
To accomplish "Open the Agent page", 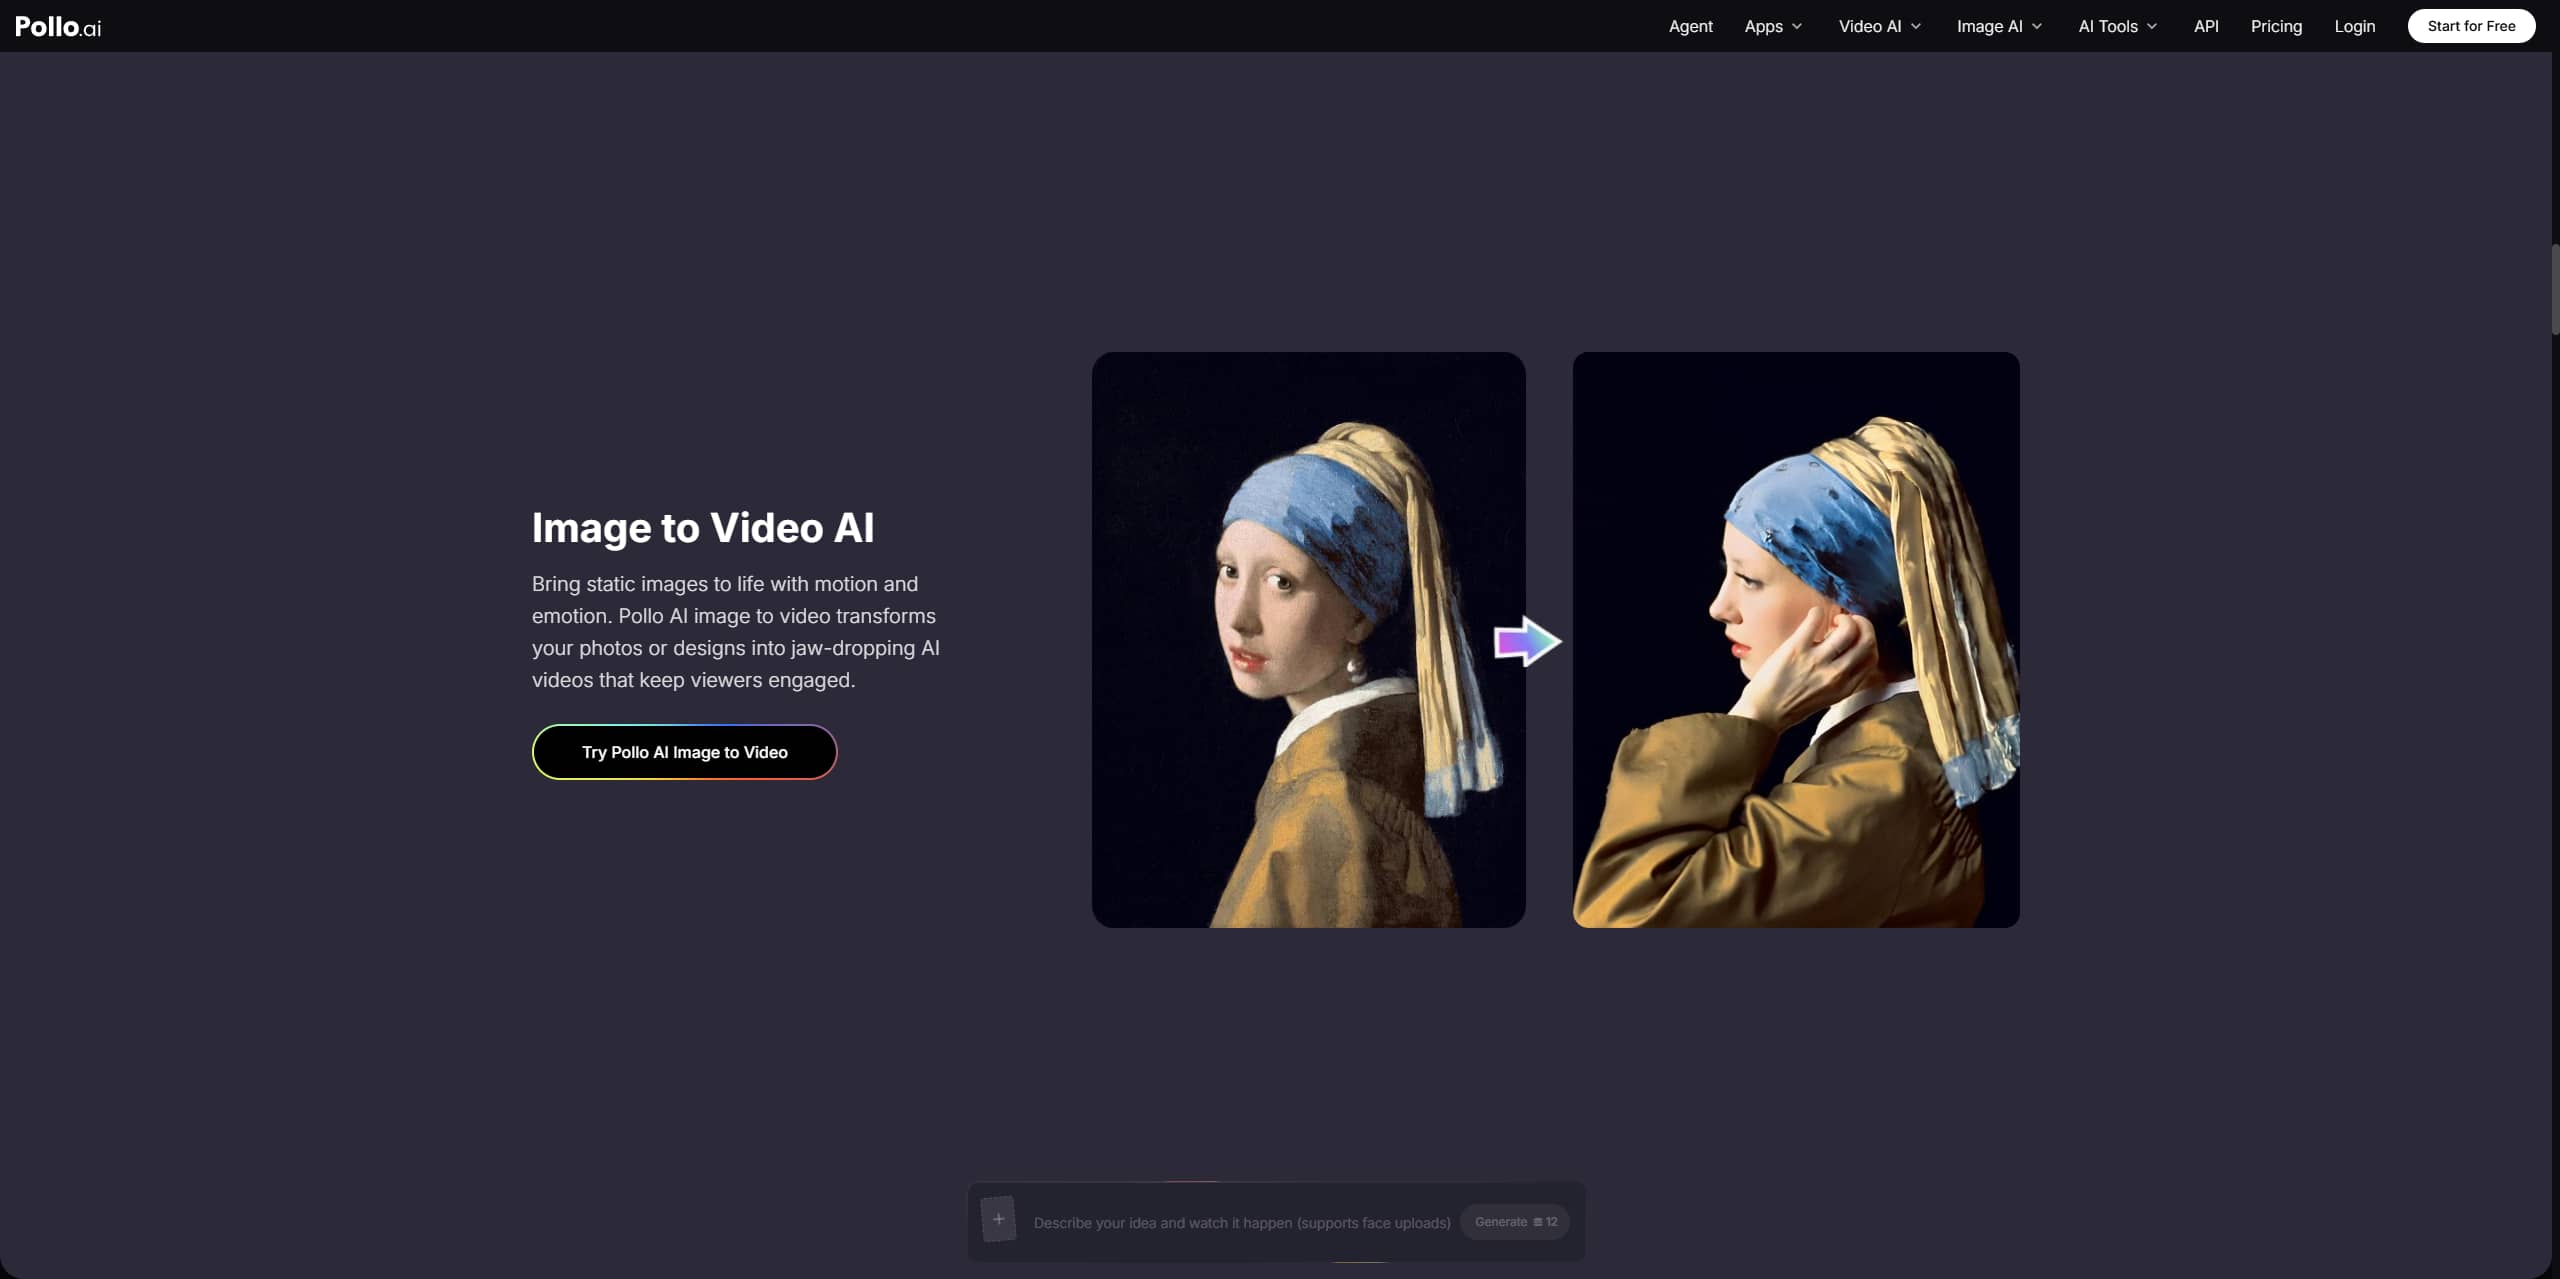I will pyautogui.click(x=1690, y=26).
